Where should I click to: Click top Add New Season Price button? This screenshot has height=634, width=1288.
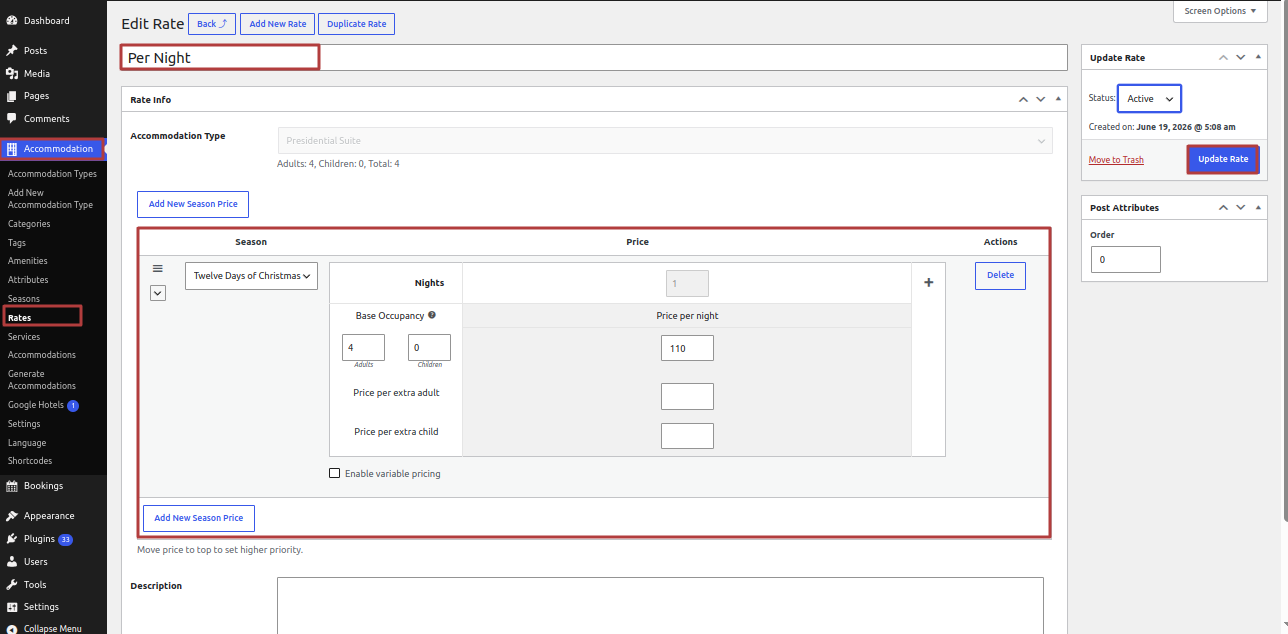click(193, 204)
